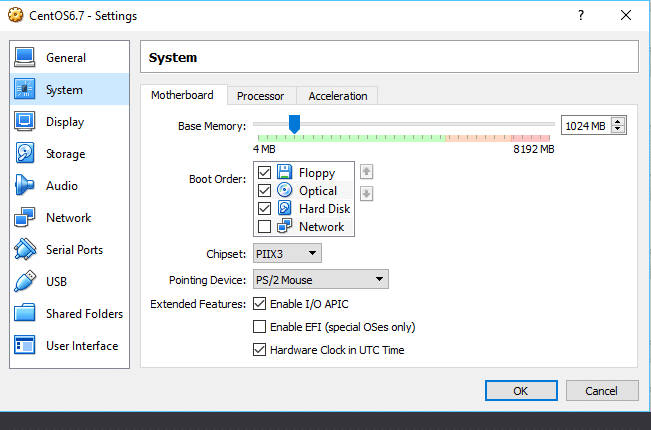Screen dimensions: 651x430
Task: Open Audio settings speaker icon
Action: (25, 186)
